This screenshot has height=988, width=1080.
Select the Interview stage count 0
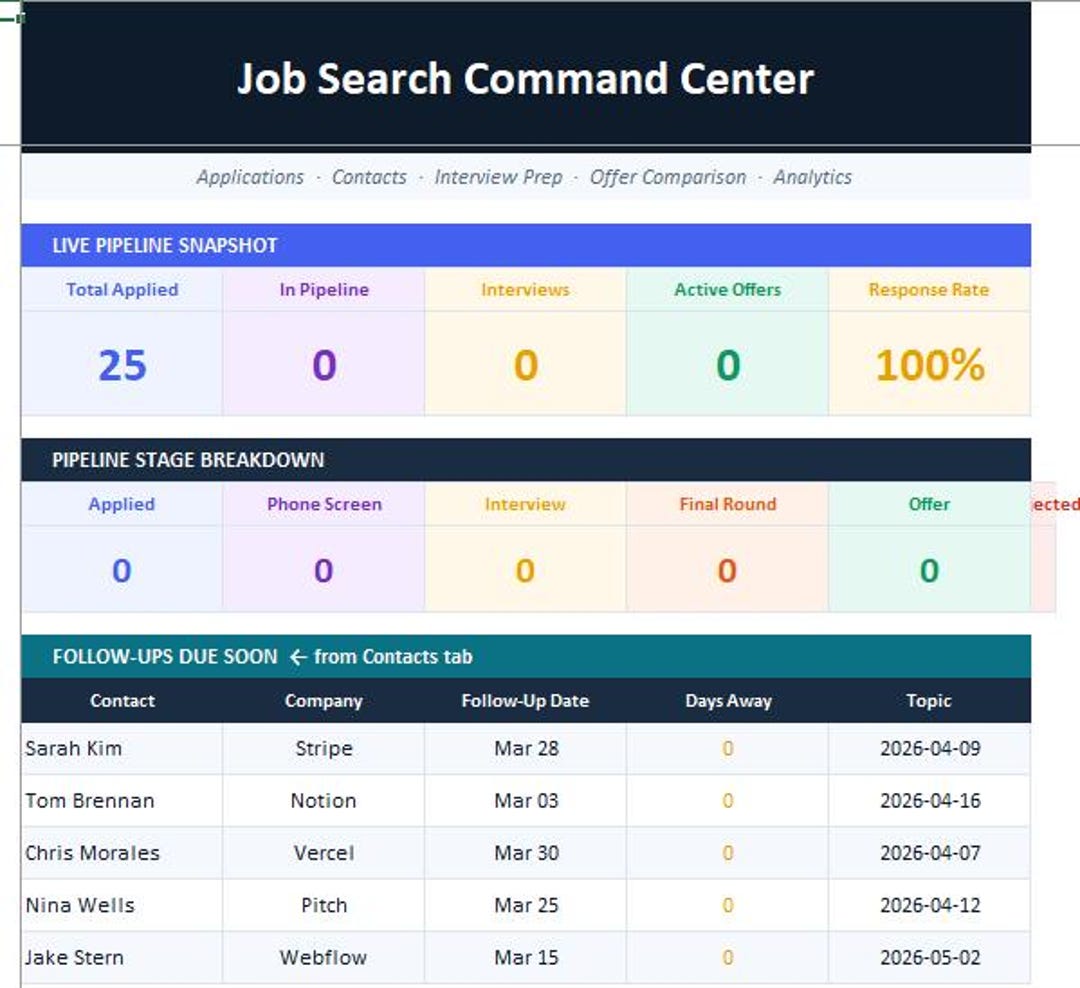click(526, 570)
